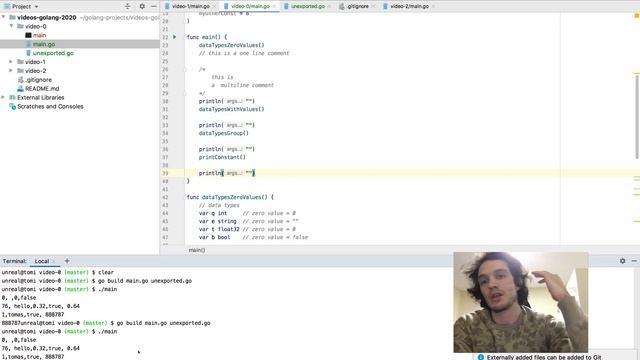Viewport: 640px width, 360px height.
Task: Click the video-0 folder icon
Action: pyautogui.click(x=20, y=26)
